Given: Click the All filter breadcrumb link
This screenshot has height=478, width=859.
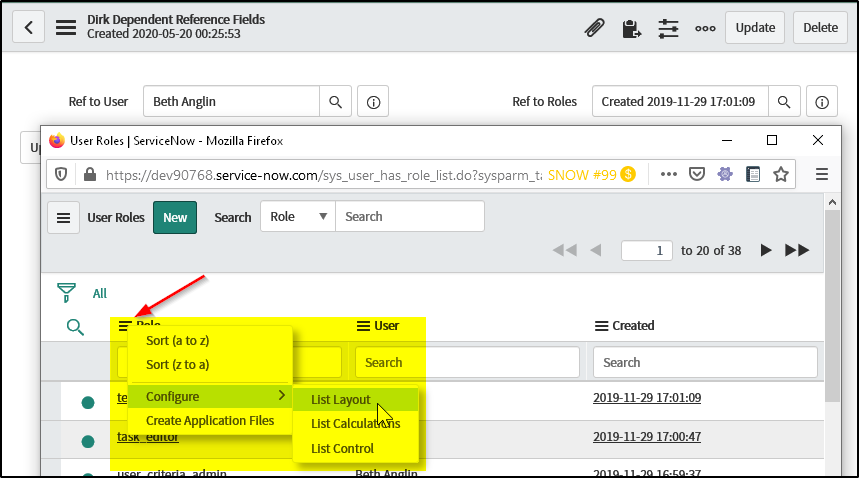Looking at the screenshot, I should point(100,293).
